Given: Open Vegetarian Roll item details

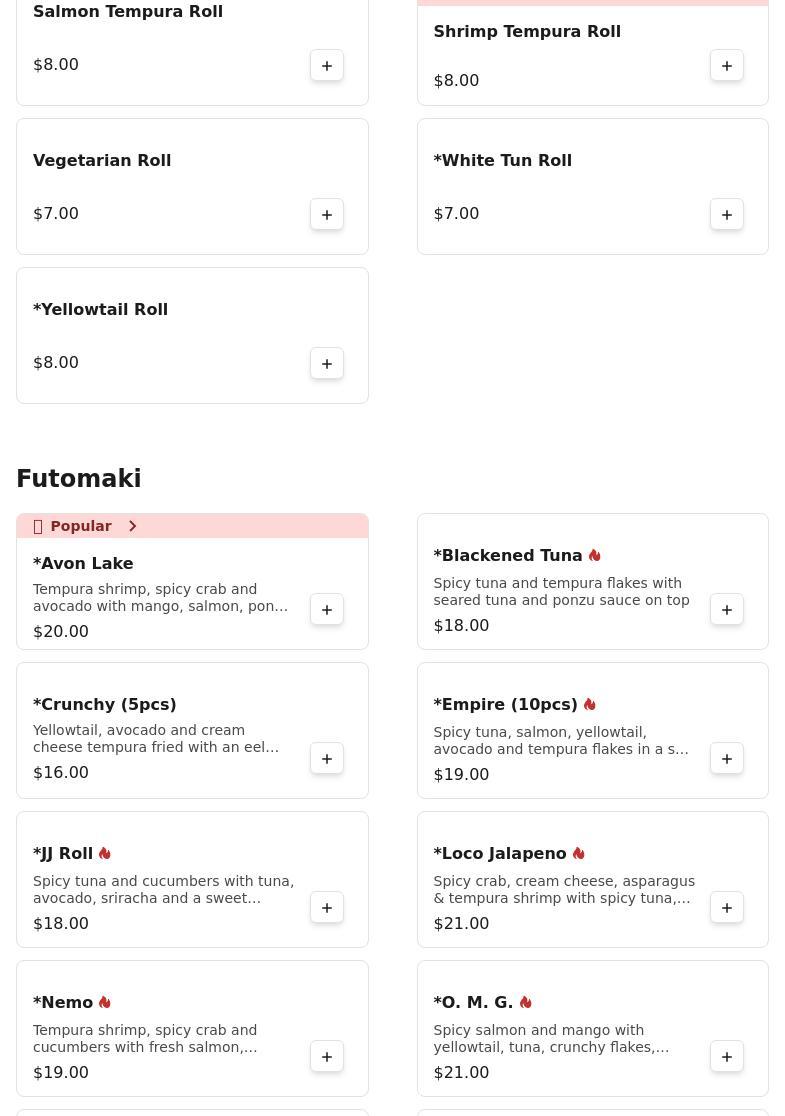Looking at the screenshot, I should pos(102,160).
